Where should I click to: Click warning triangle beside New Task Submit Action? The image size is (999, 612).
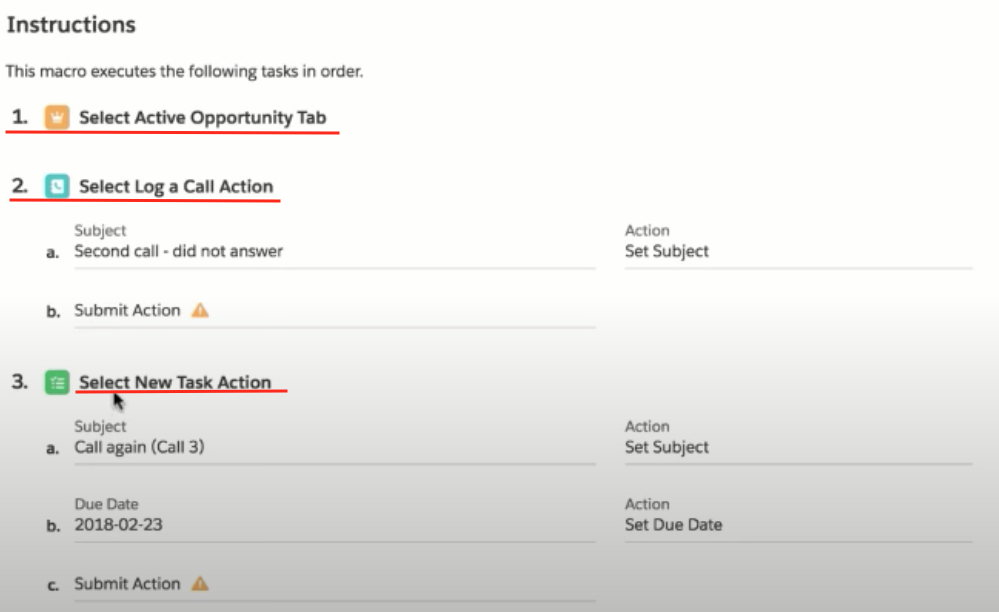click(200, 583)
